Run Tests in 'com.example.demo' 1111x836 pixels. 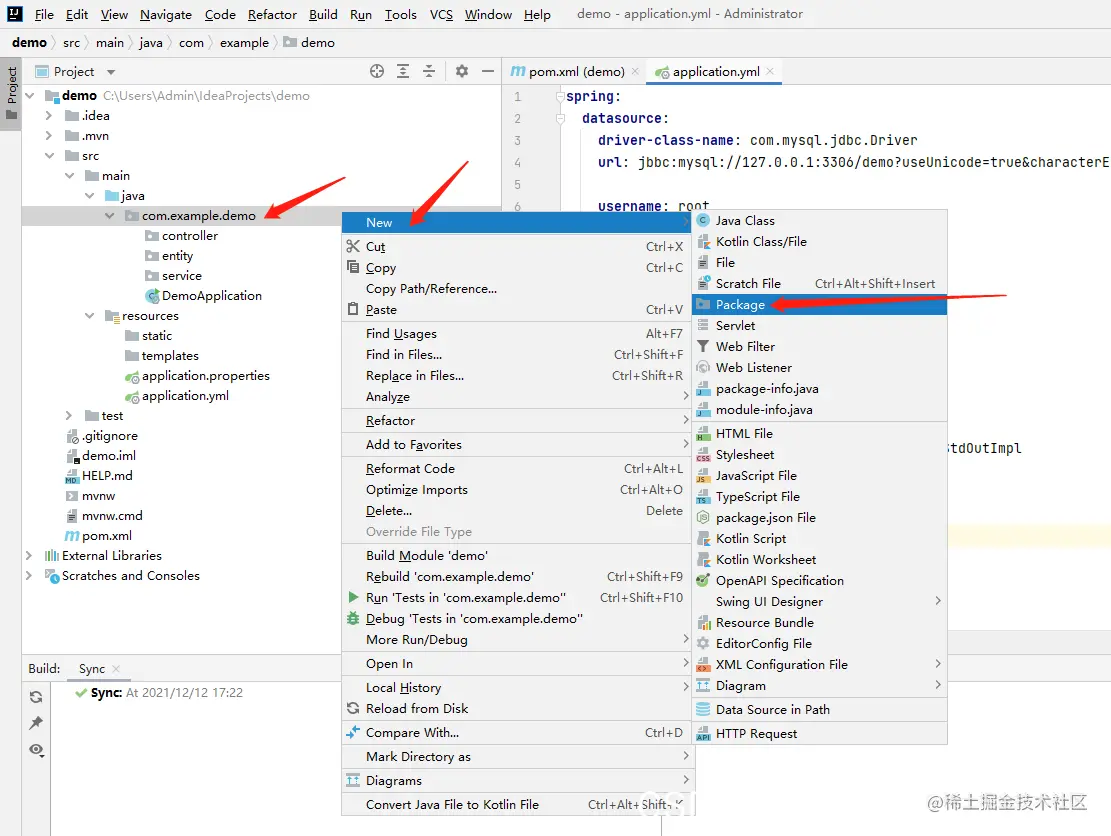pyautogui.click(x=515, y=598)
